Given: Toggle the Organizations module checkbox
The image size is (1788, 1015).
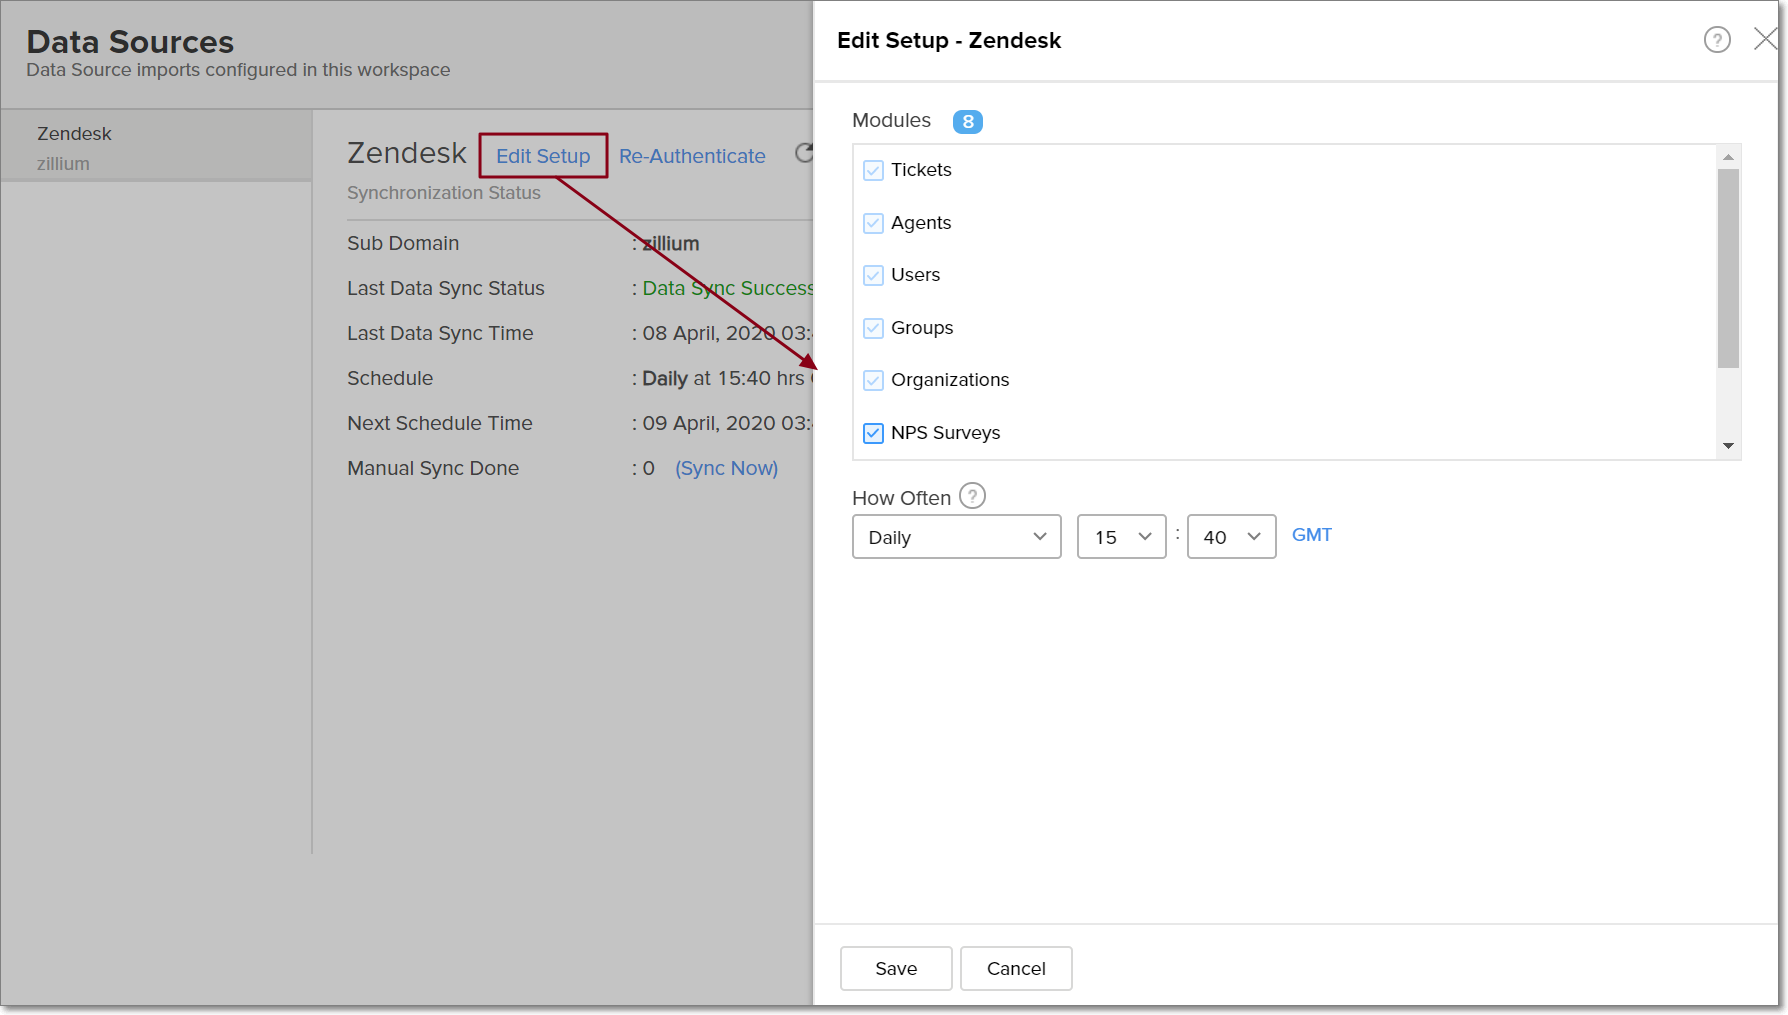Looking at the screenshot, I should 873,380.
